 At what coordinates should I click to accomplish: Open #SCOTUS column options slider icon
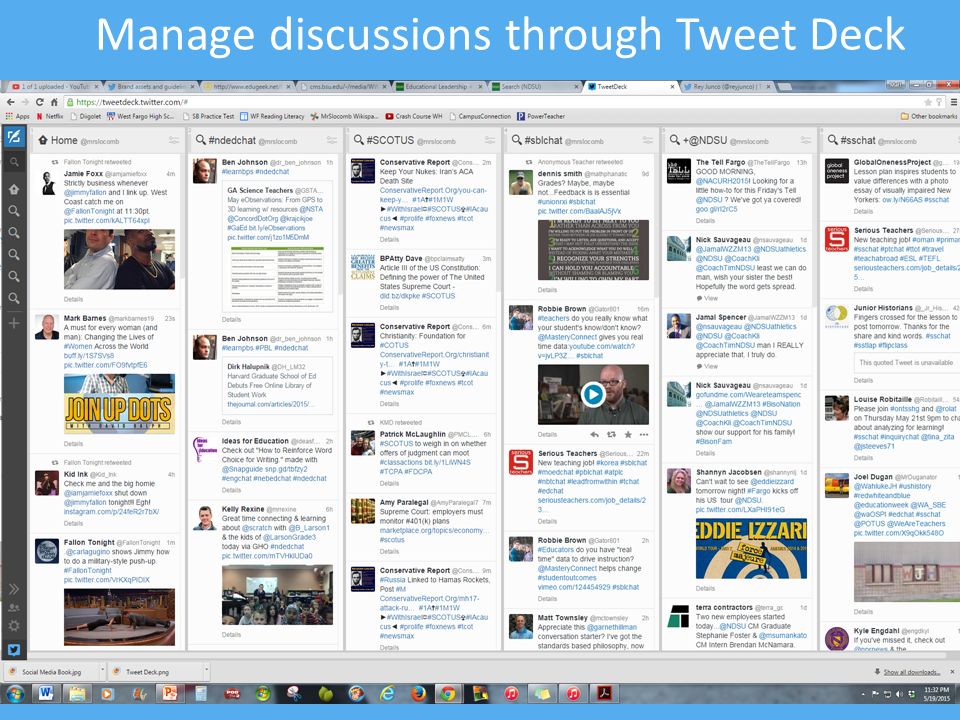tap(490, 141)
